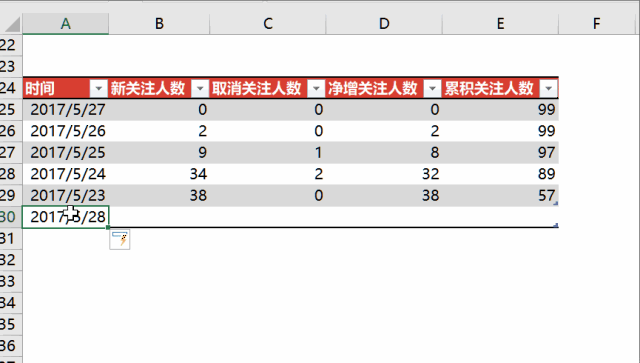Select the cell with date 2017/5/23
Screen dimensions: 640x363
[x=66, y=195]
